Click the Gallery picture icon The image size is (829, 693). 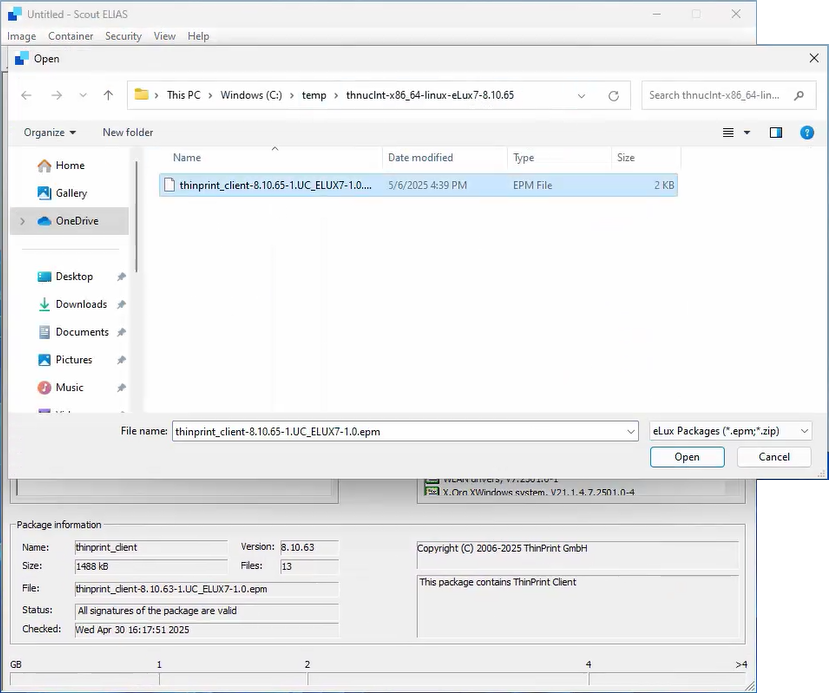(44, 193)
